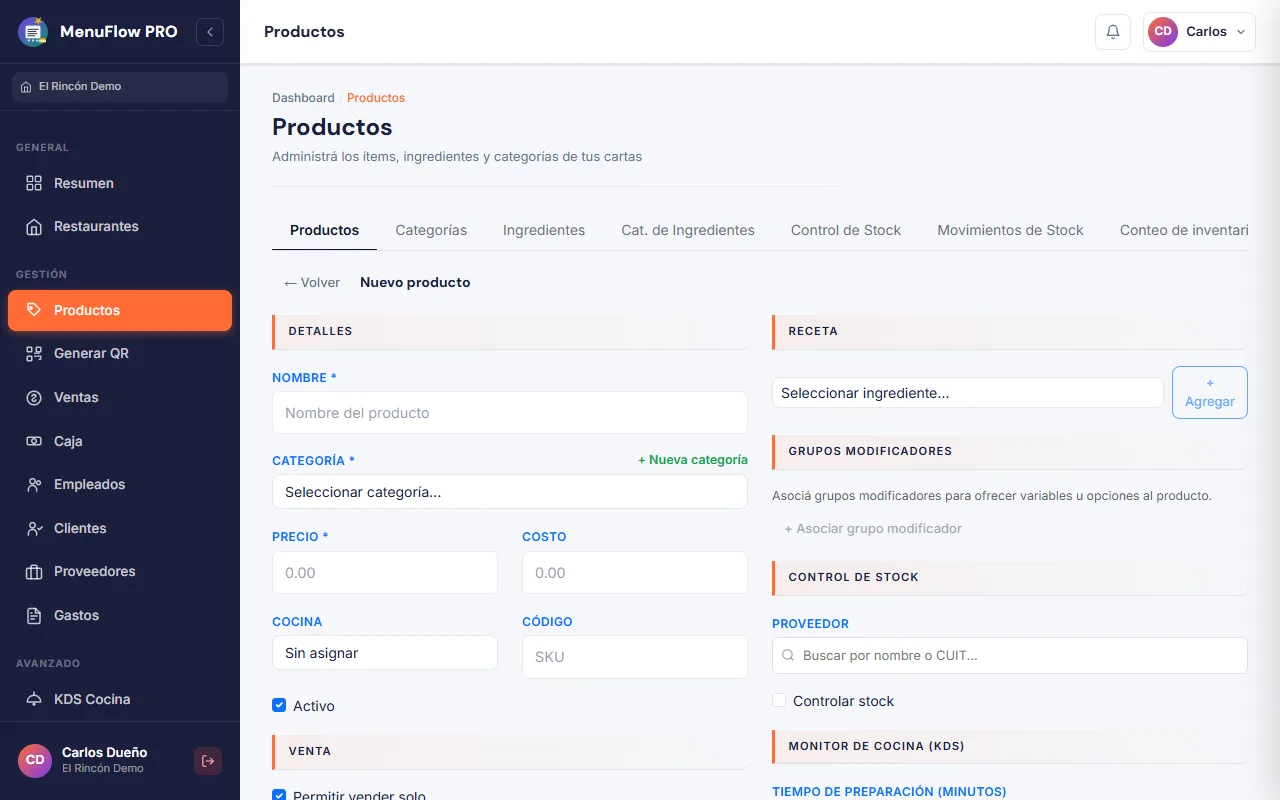The image size is (1280, 800).
Task: Toggle the Permitir vender solo checkbox
Action: (x=279, y=795)
